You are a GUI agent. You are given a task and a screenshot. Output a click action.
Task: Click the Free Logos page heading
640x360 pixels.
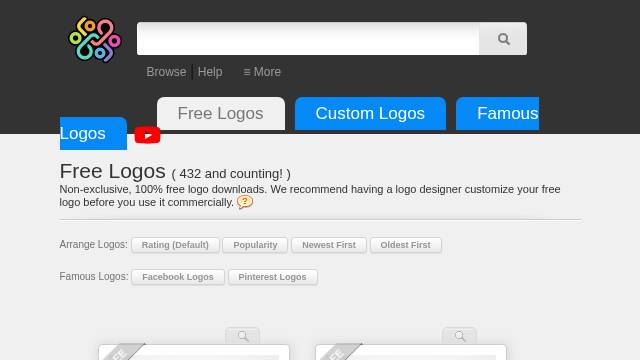click(113, 171)
